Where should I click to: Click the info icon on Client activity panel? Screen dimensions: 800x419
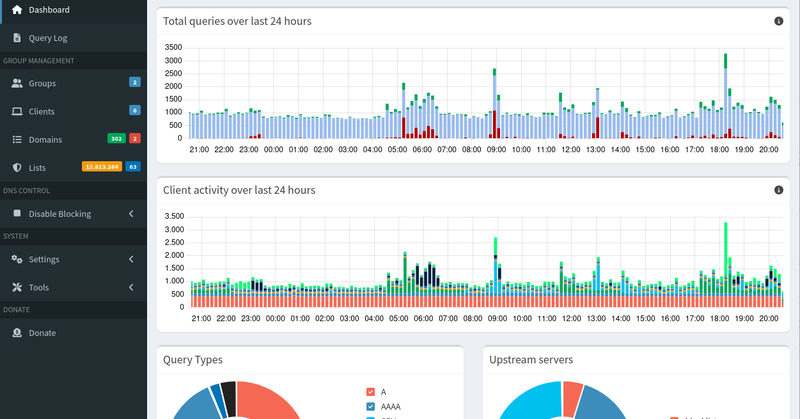click(779, 190)
